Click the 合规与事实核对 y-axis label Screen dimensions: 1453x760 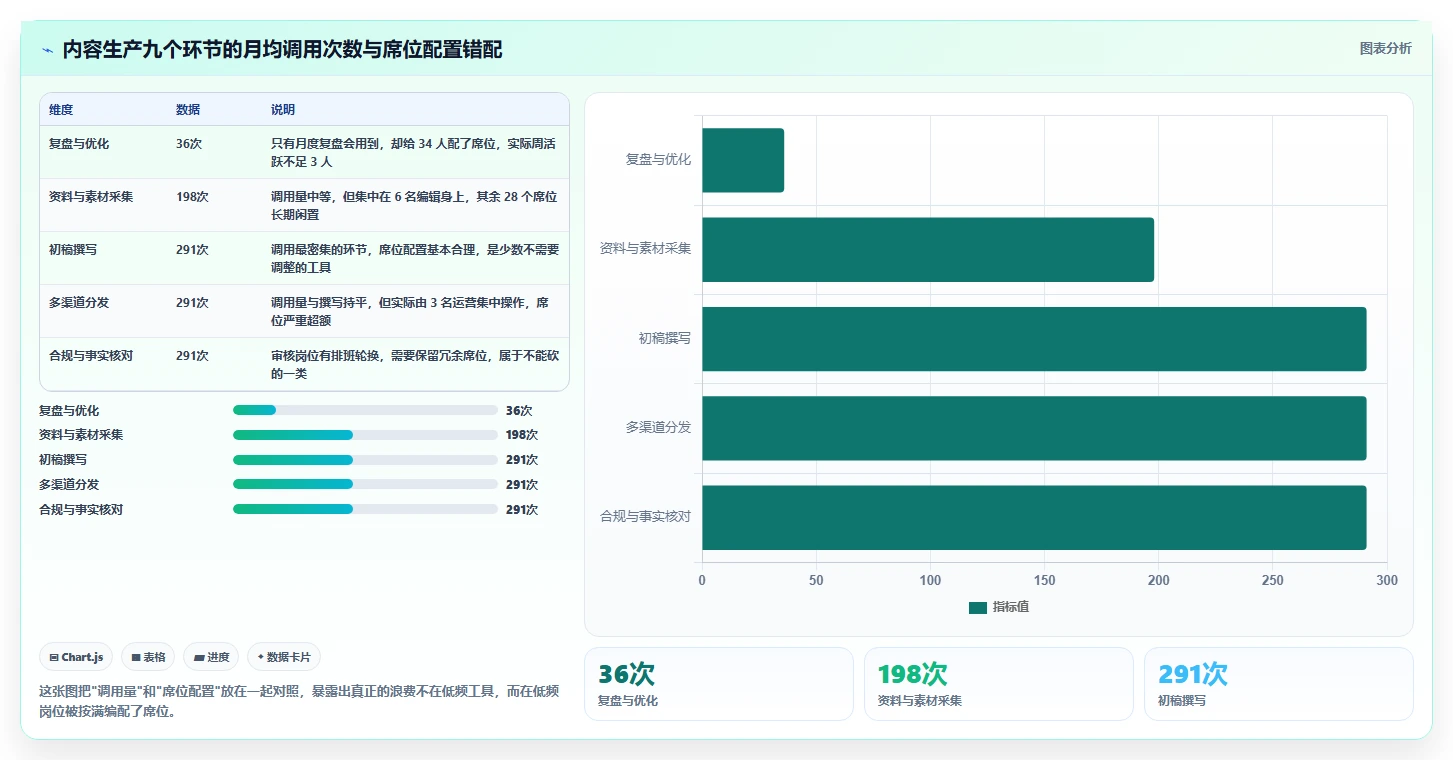click(646, 517)
